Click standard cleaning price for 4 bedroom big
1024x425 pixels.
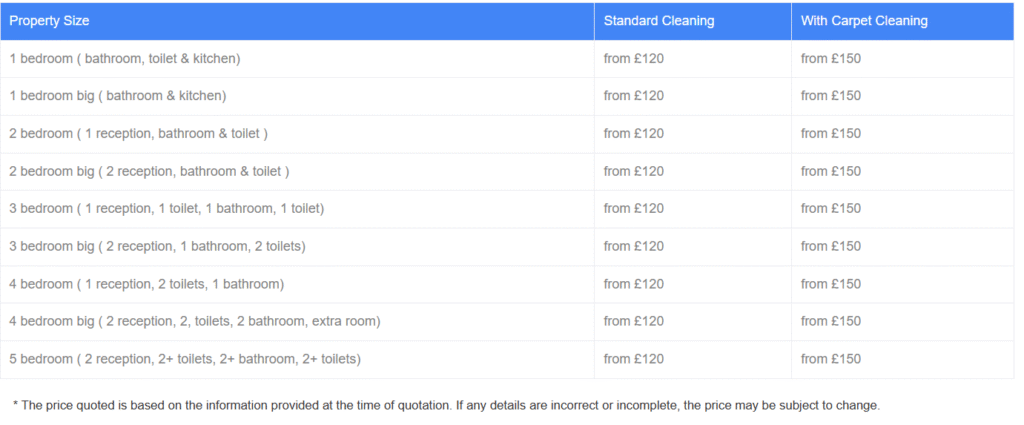634,321
